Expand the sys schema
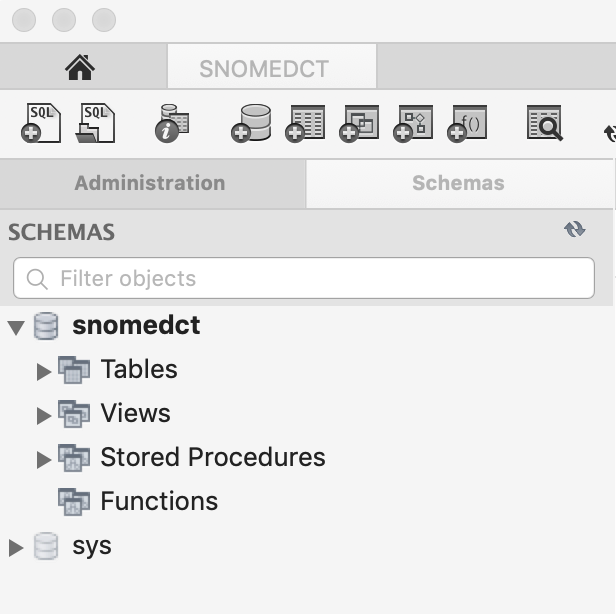The image size is (616, 614). pyautogui.click(x=16, y=547)
